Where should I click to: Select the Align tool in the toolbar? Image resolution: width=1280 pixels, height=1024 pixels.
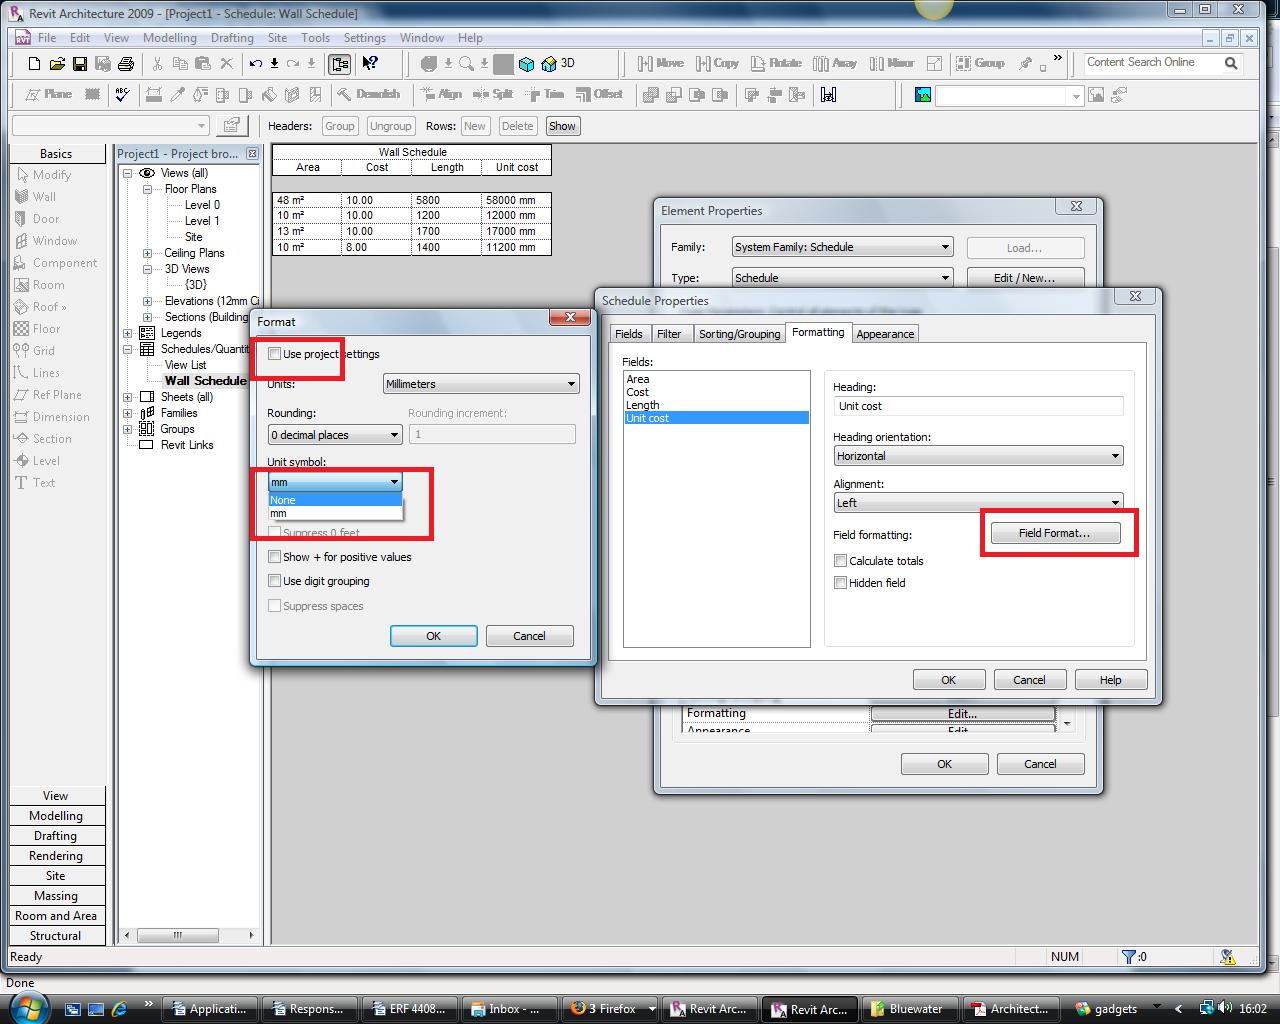[441, 94]
